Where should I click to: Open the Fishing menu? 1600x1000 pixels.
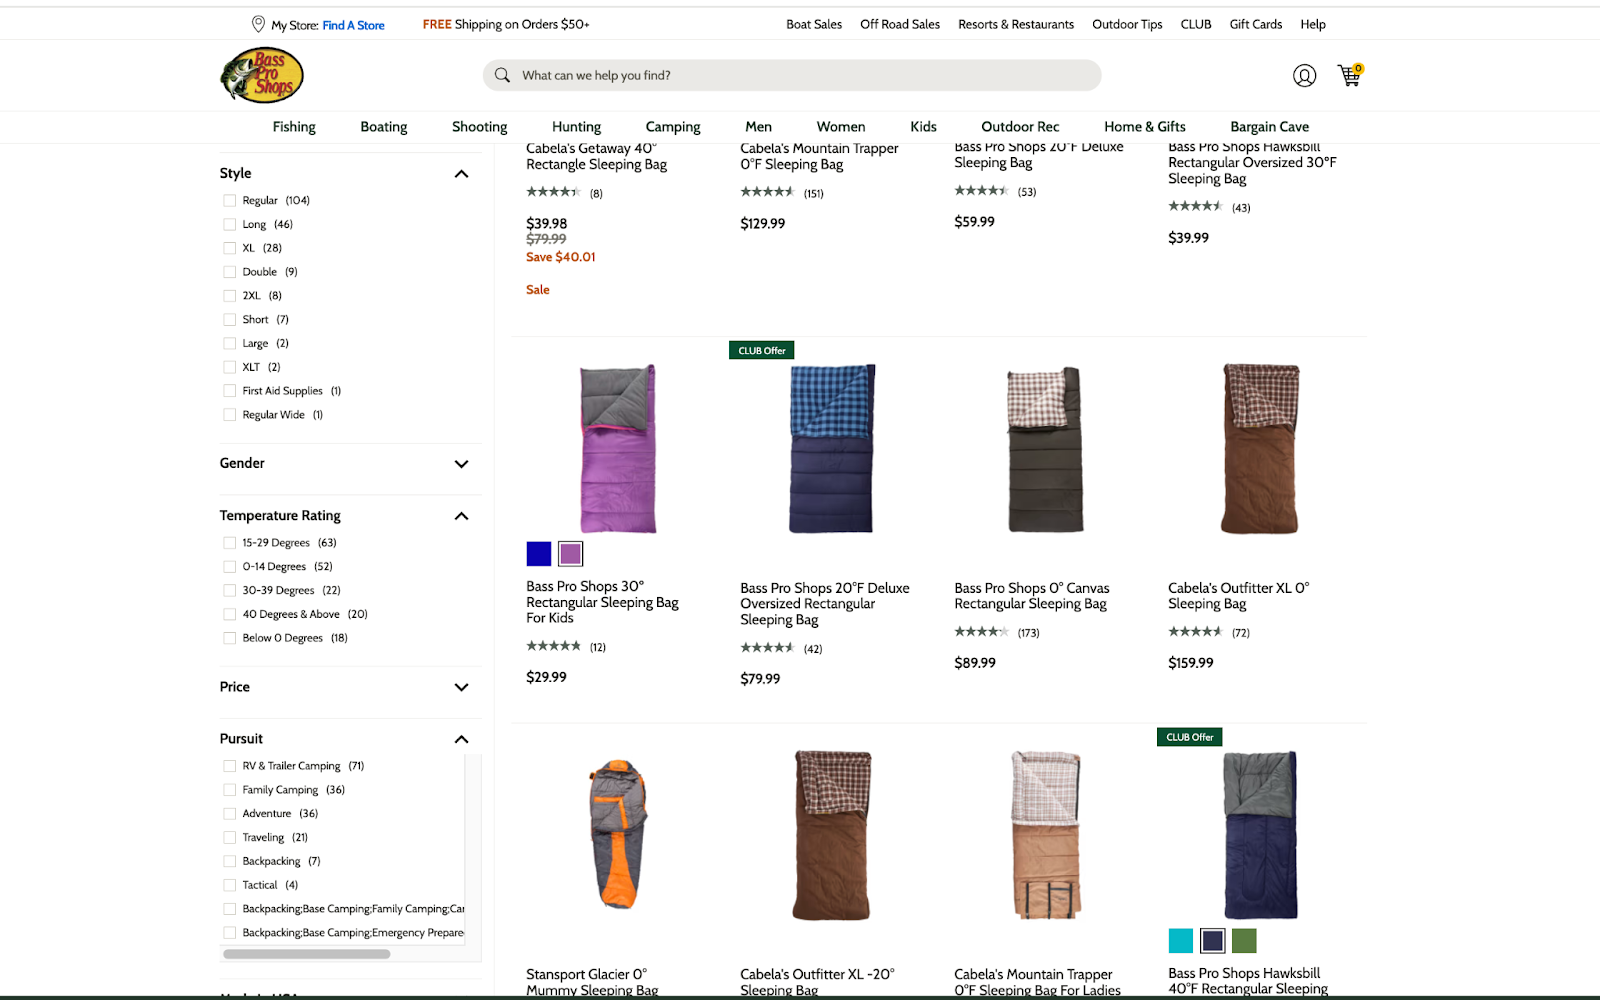point(294,127)
